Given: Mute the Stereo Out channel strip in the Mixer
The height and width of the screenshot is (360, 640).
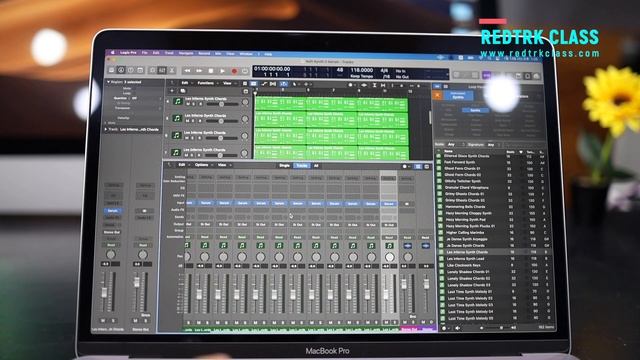Looking at the screenshot, I should [404, 322].
